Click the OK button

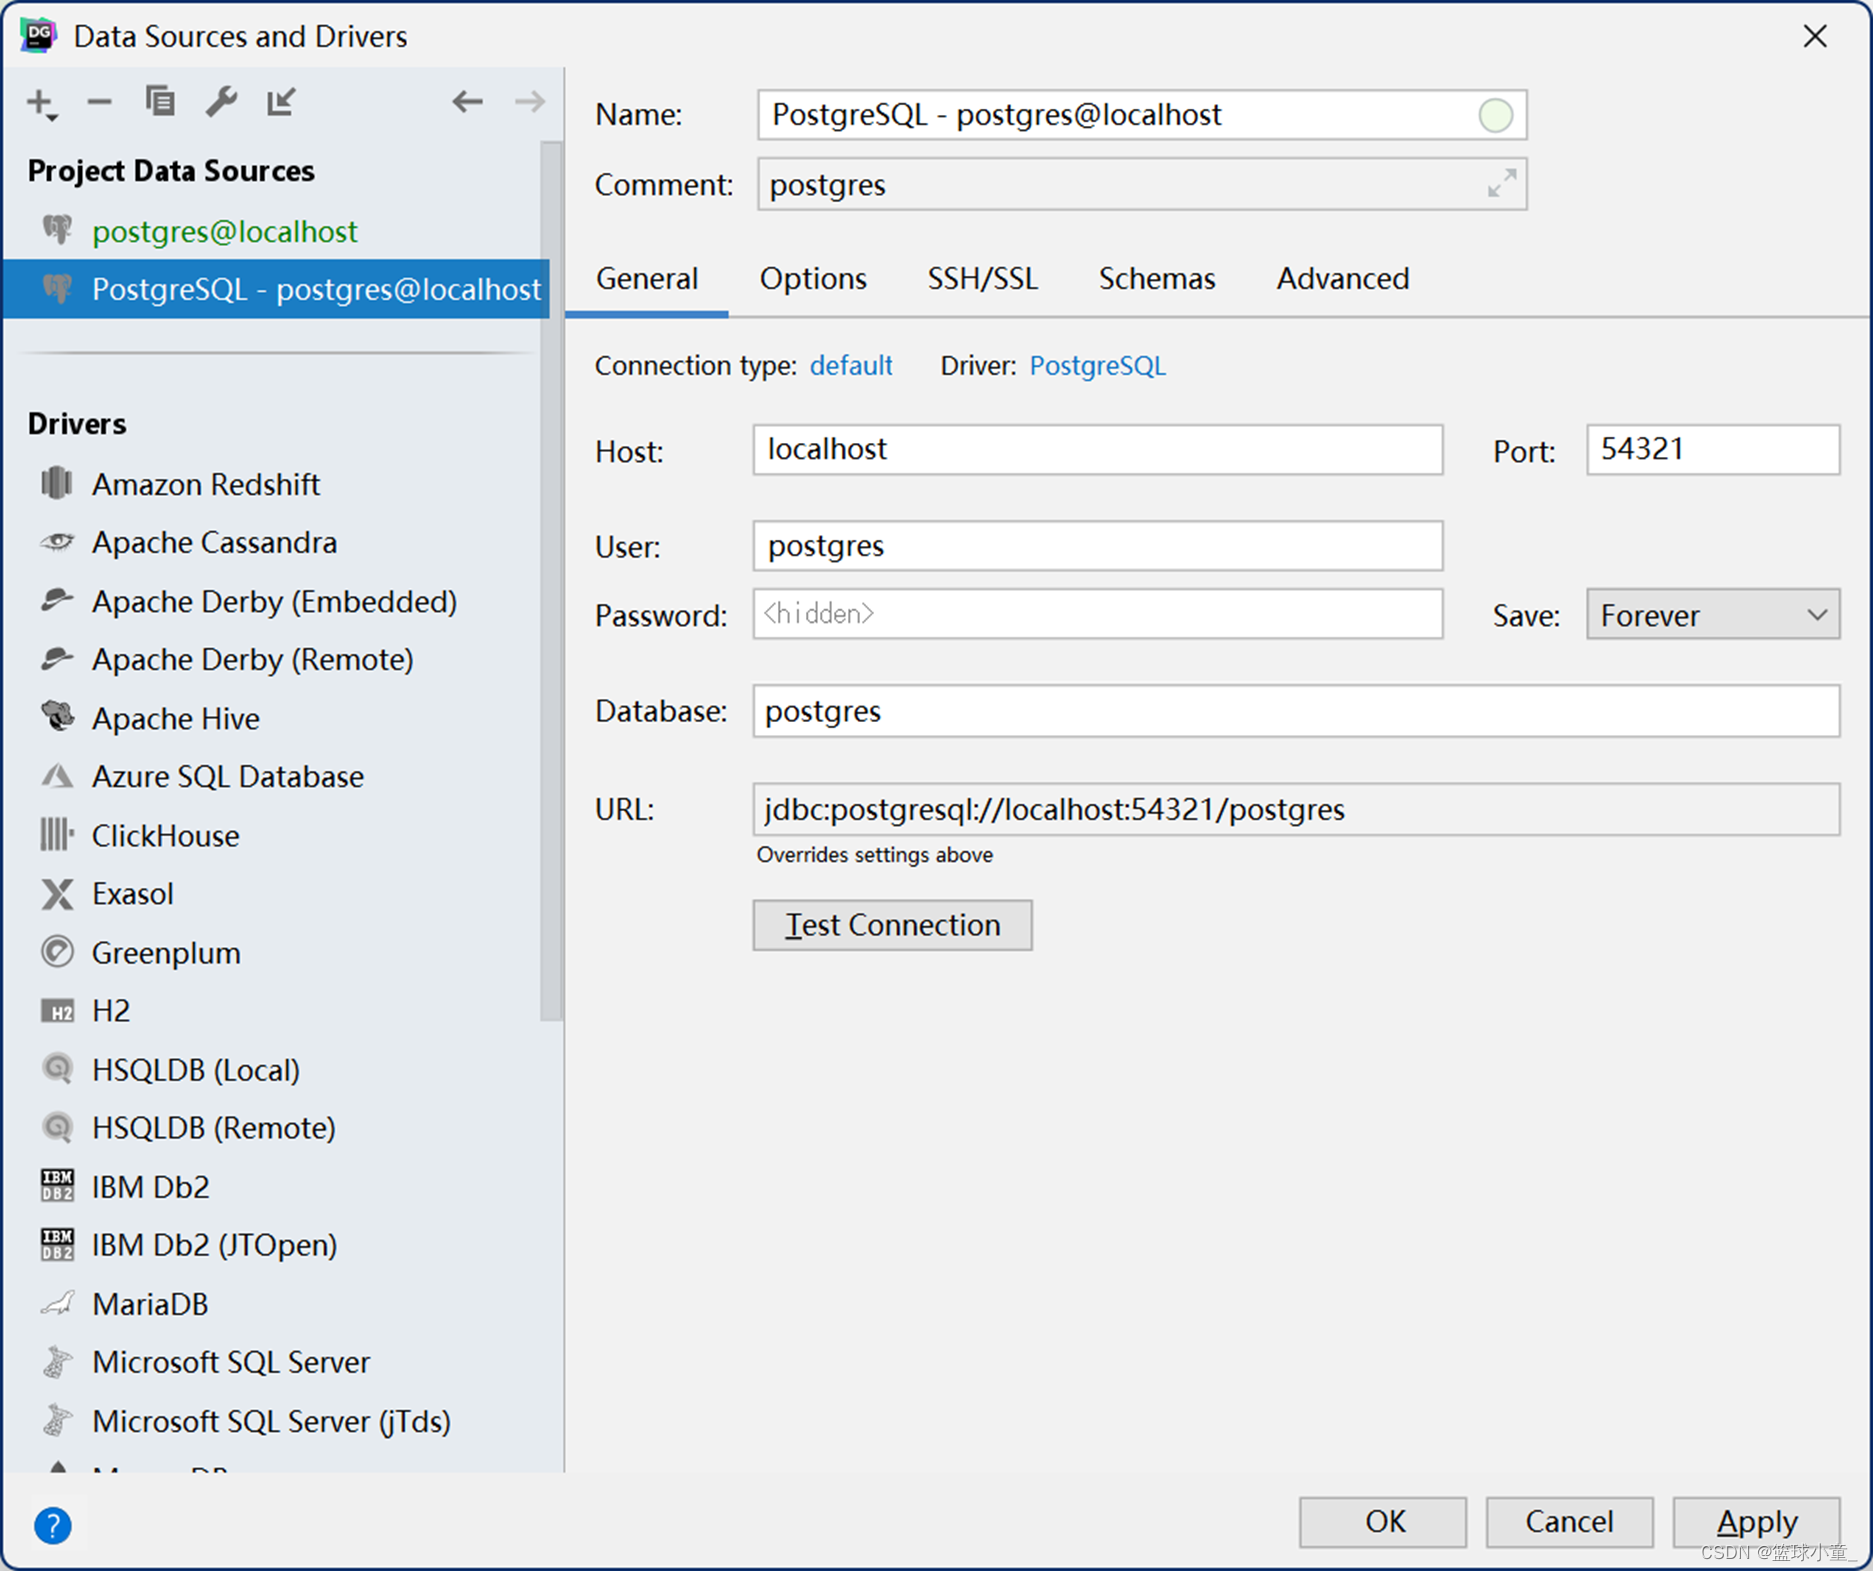[1383, 1522]
